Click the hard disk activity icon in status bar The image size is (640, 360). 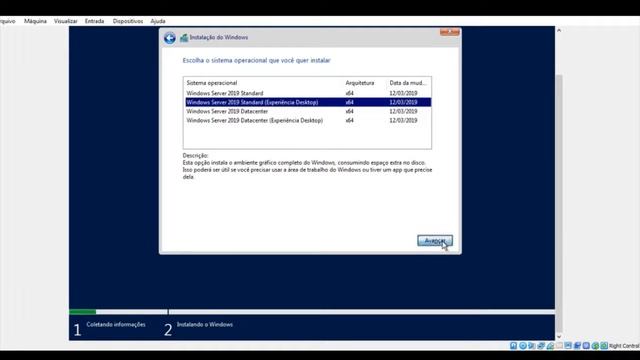(513, 346)
